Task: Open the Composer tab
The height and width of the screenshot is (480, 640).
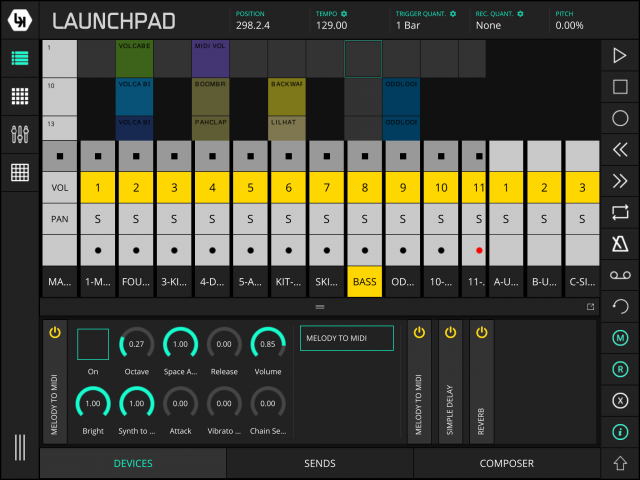Action: pyautogui.click(x=506, y=463)
